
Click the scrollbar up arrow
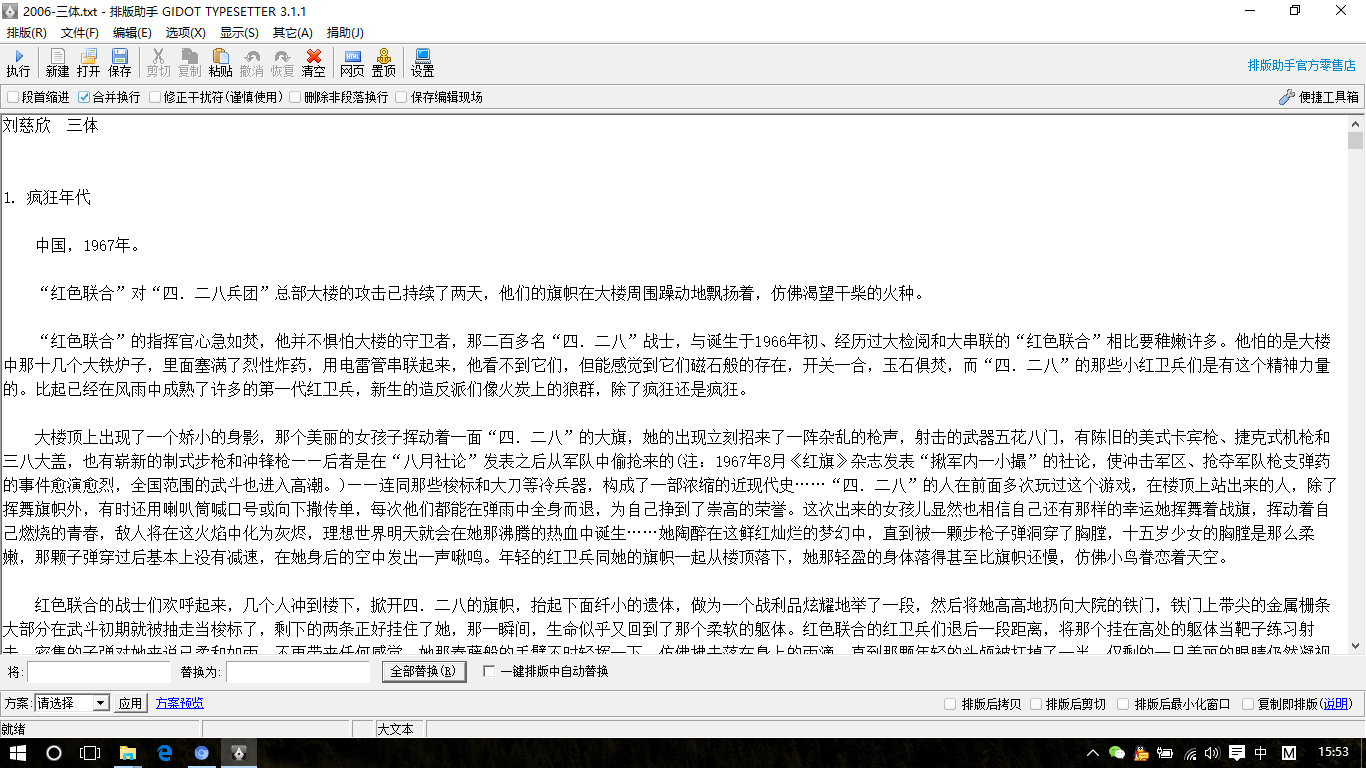click(1355, 123)
